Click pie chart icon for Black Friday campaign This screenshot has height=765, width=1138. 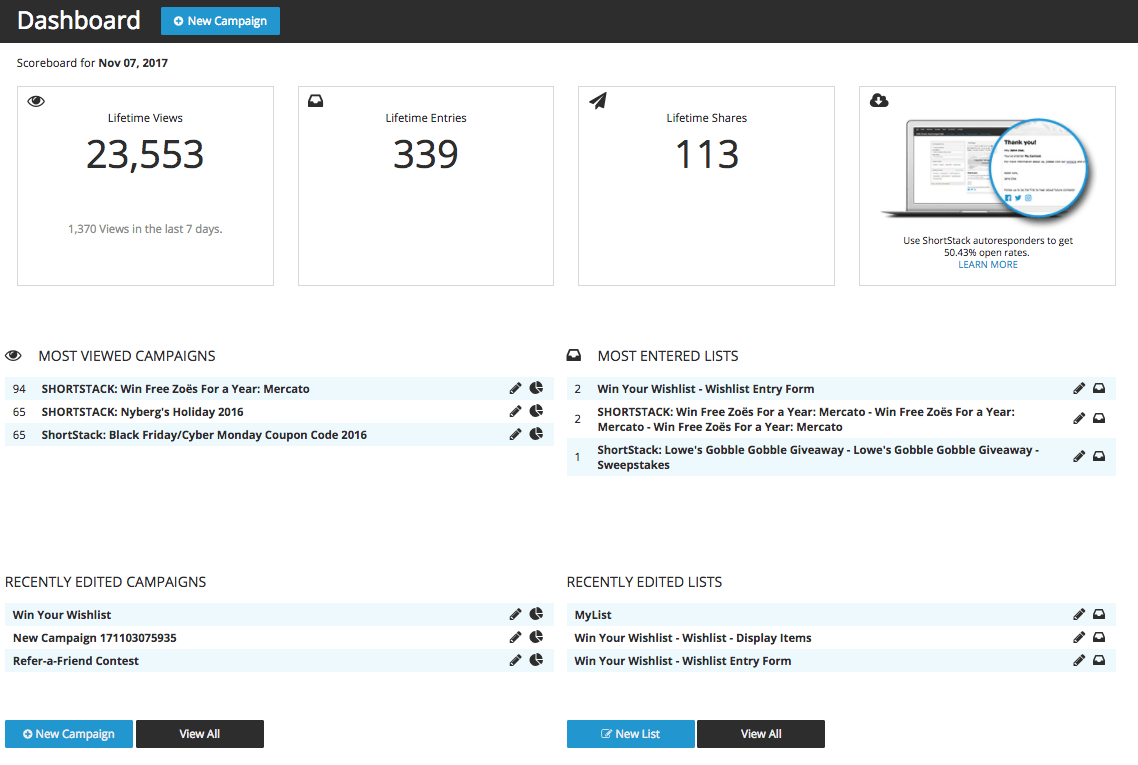pos(536,434)
